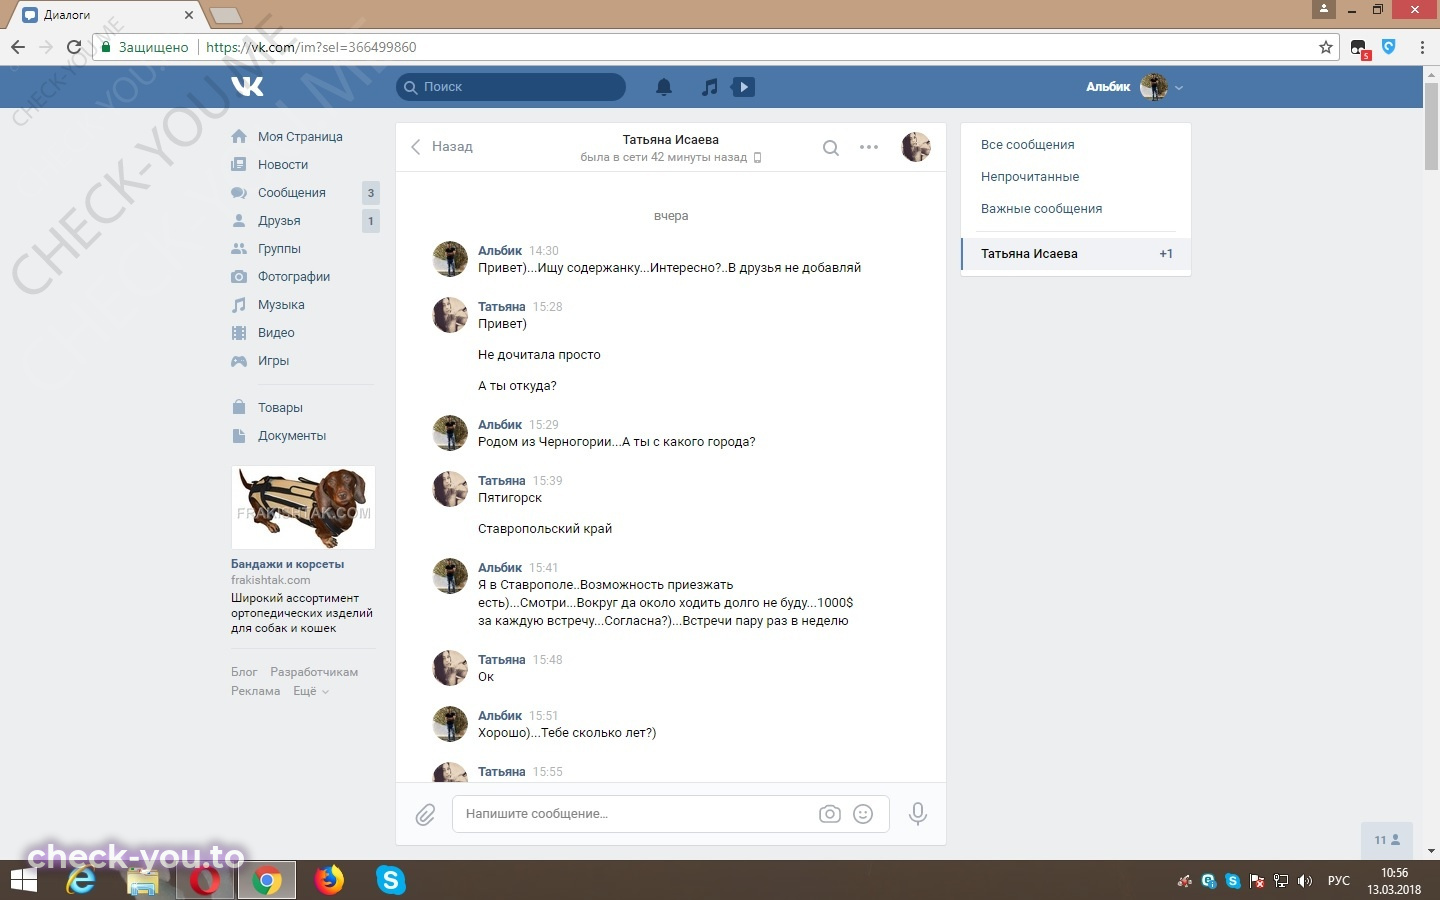Record a voice message with the microphone
This screenshot has height=900, width=1440.
click(917, 814)
